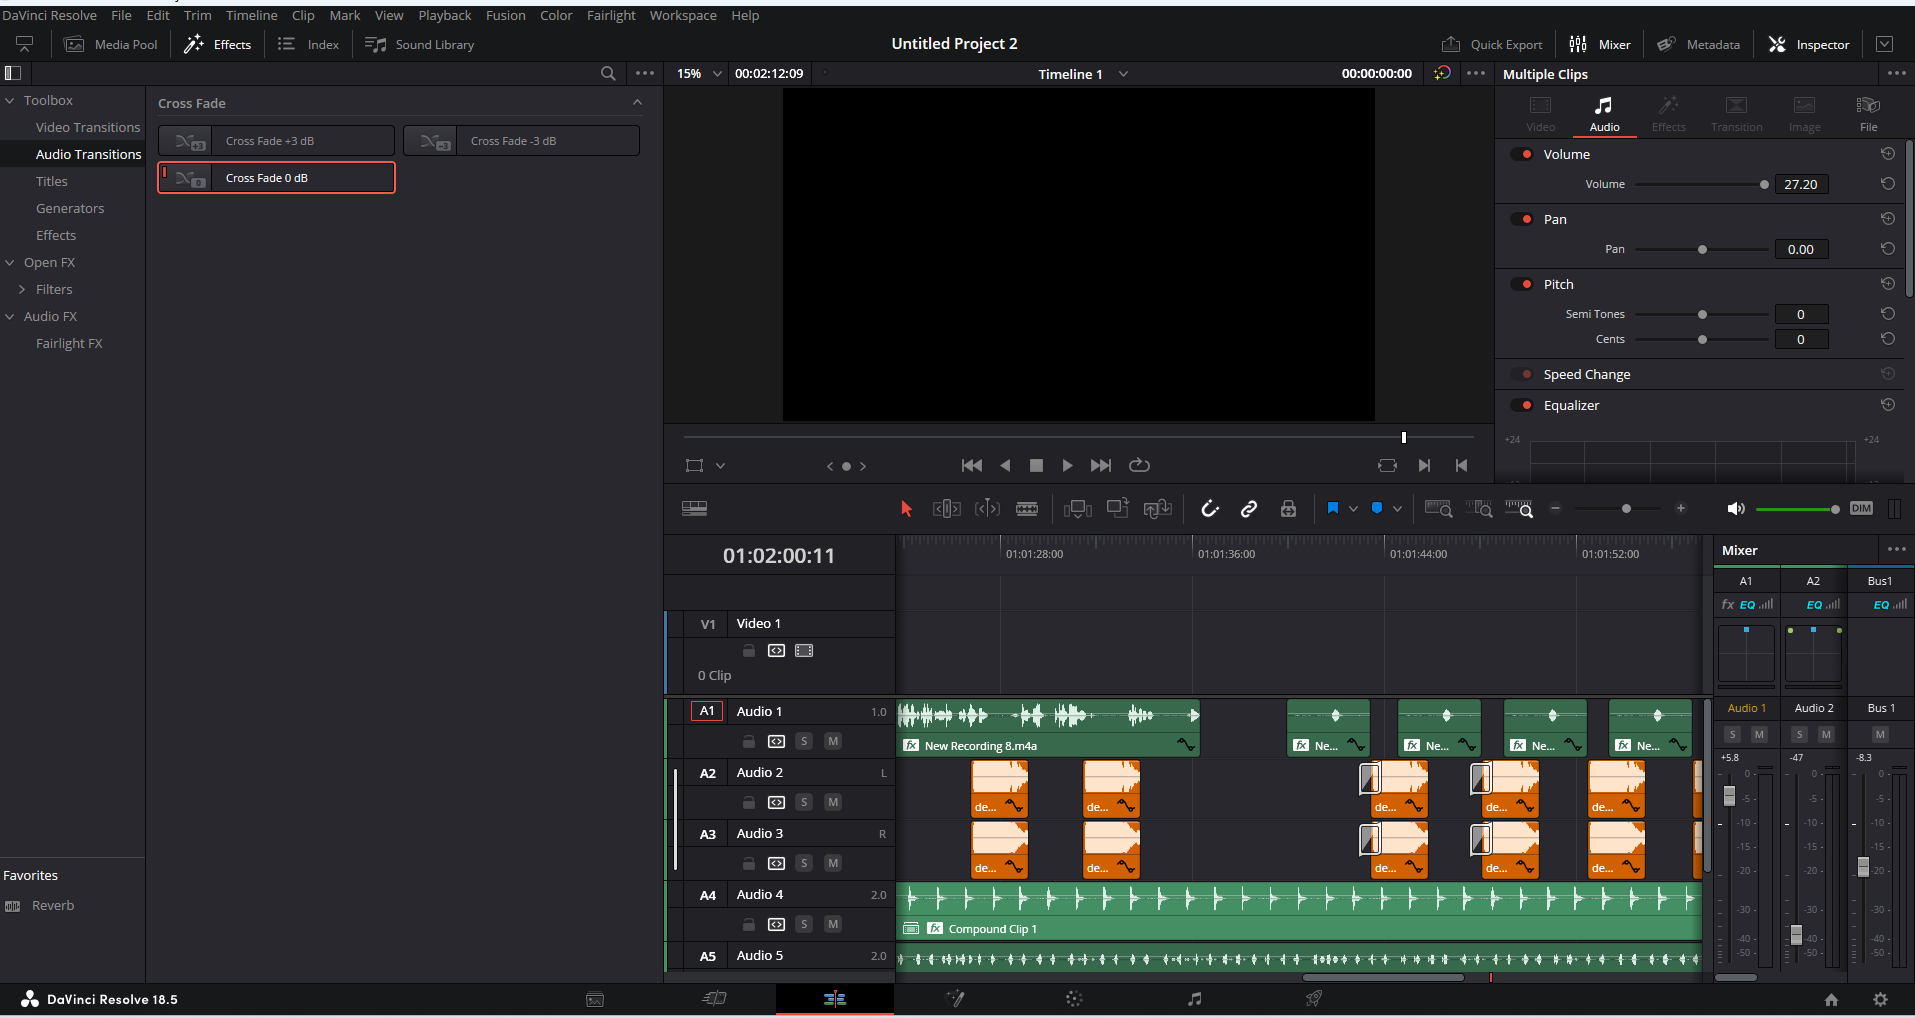Click the Quick Export button
Screen dimensions: 1915x1018
click(x=1492, y=45)
